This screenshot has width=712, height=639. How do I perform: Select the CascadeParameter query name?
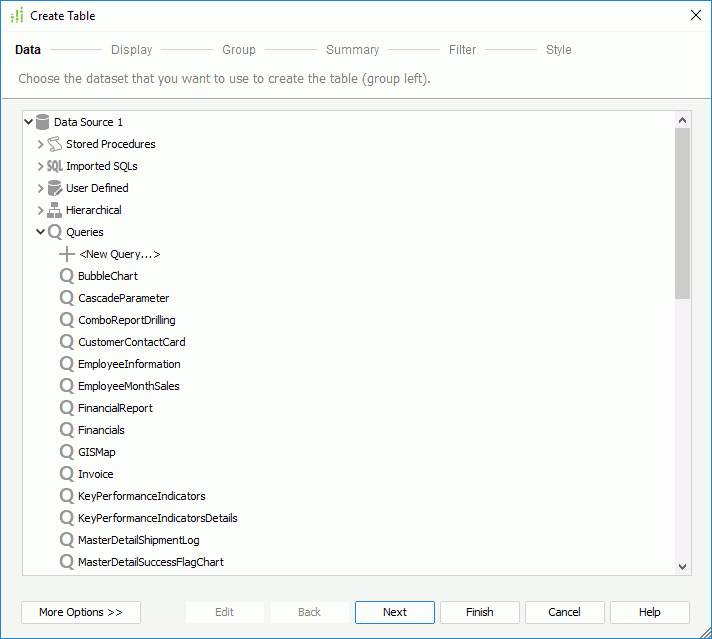pyautogui.click(x=124, y=298)
